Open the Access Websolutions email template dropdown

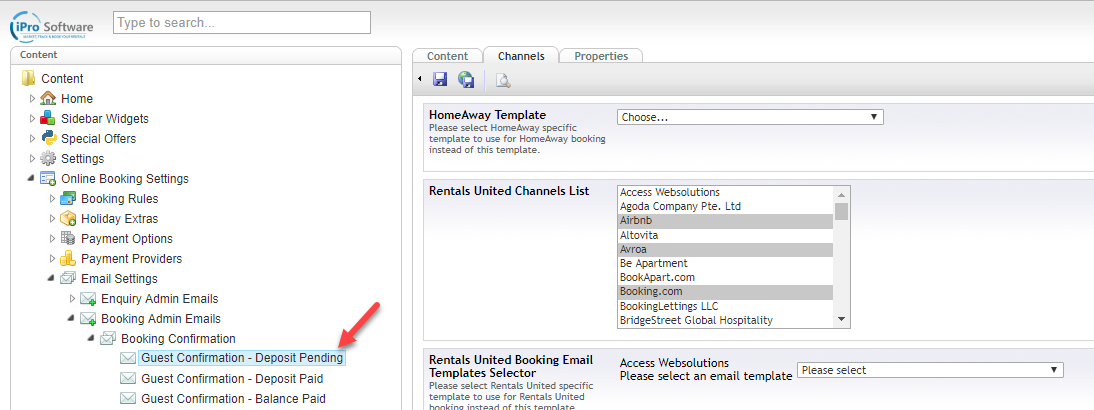[x=930, y=370]
